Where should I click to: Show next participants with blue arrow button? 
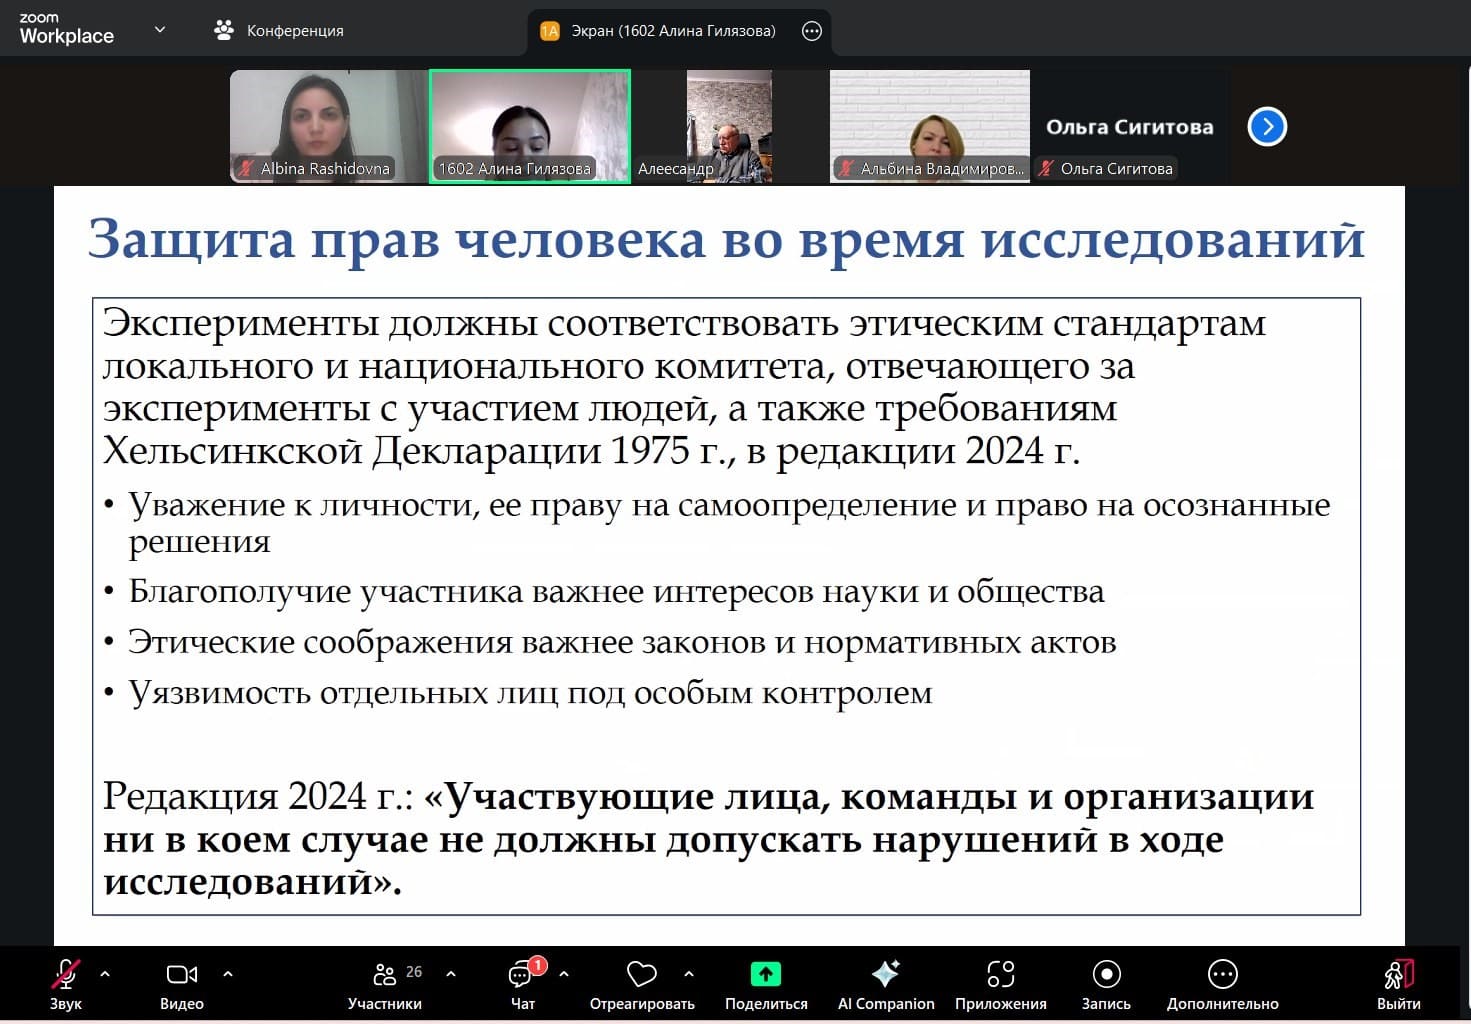1267,127
